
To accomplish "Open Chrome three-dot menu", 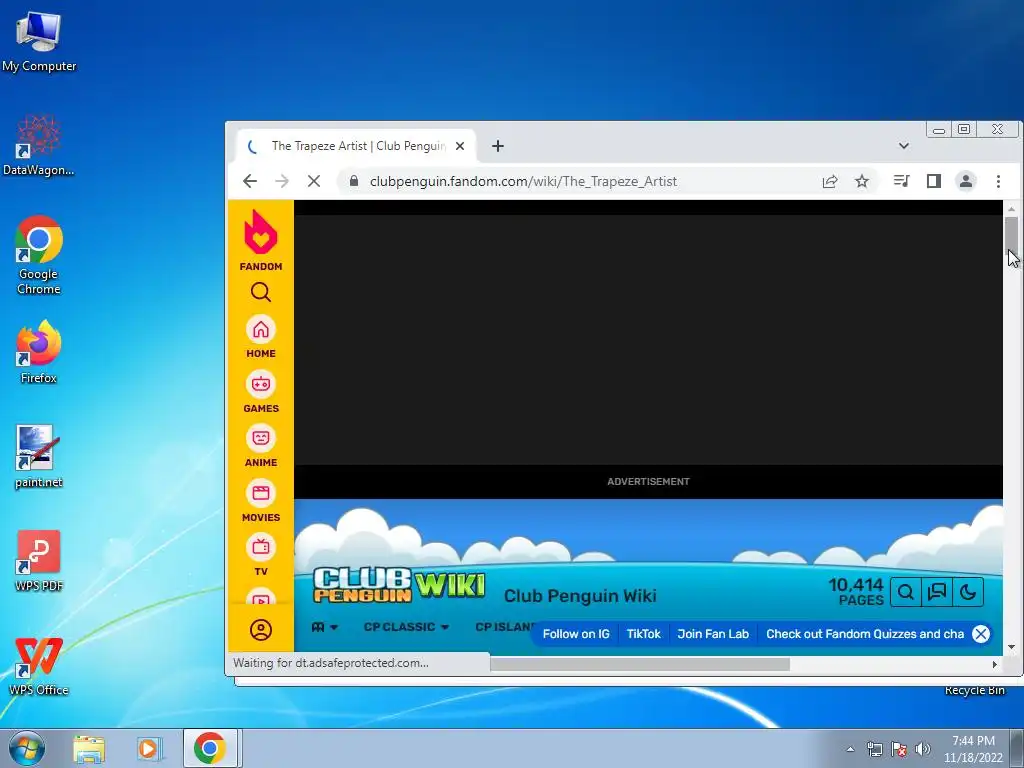I will click(998, 181).
